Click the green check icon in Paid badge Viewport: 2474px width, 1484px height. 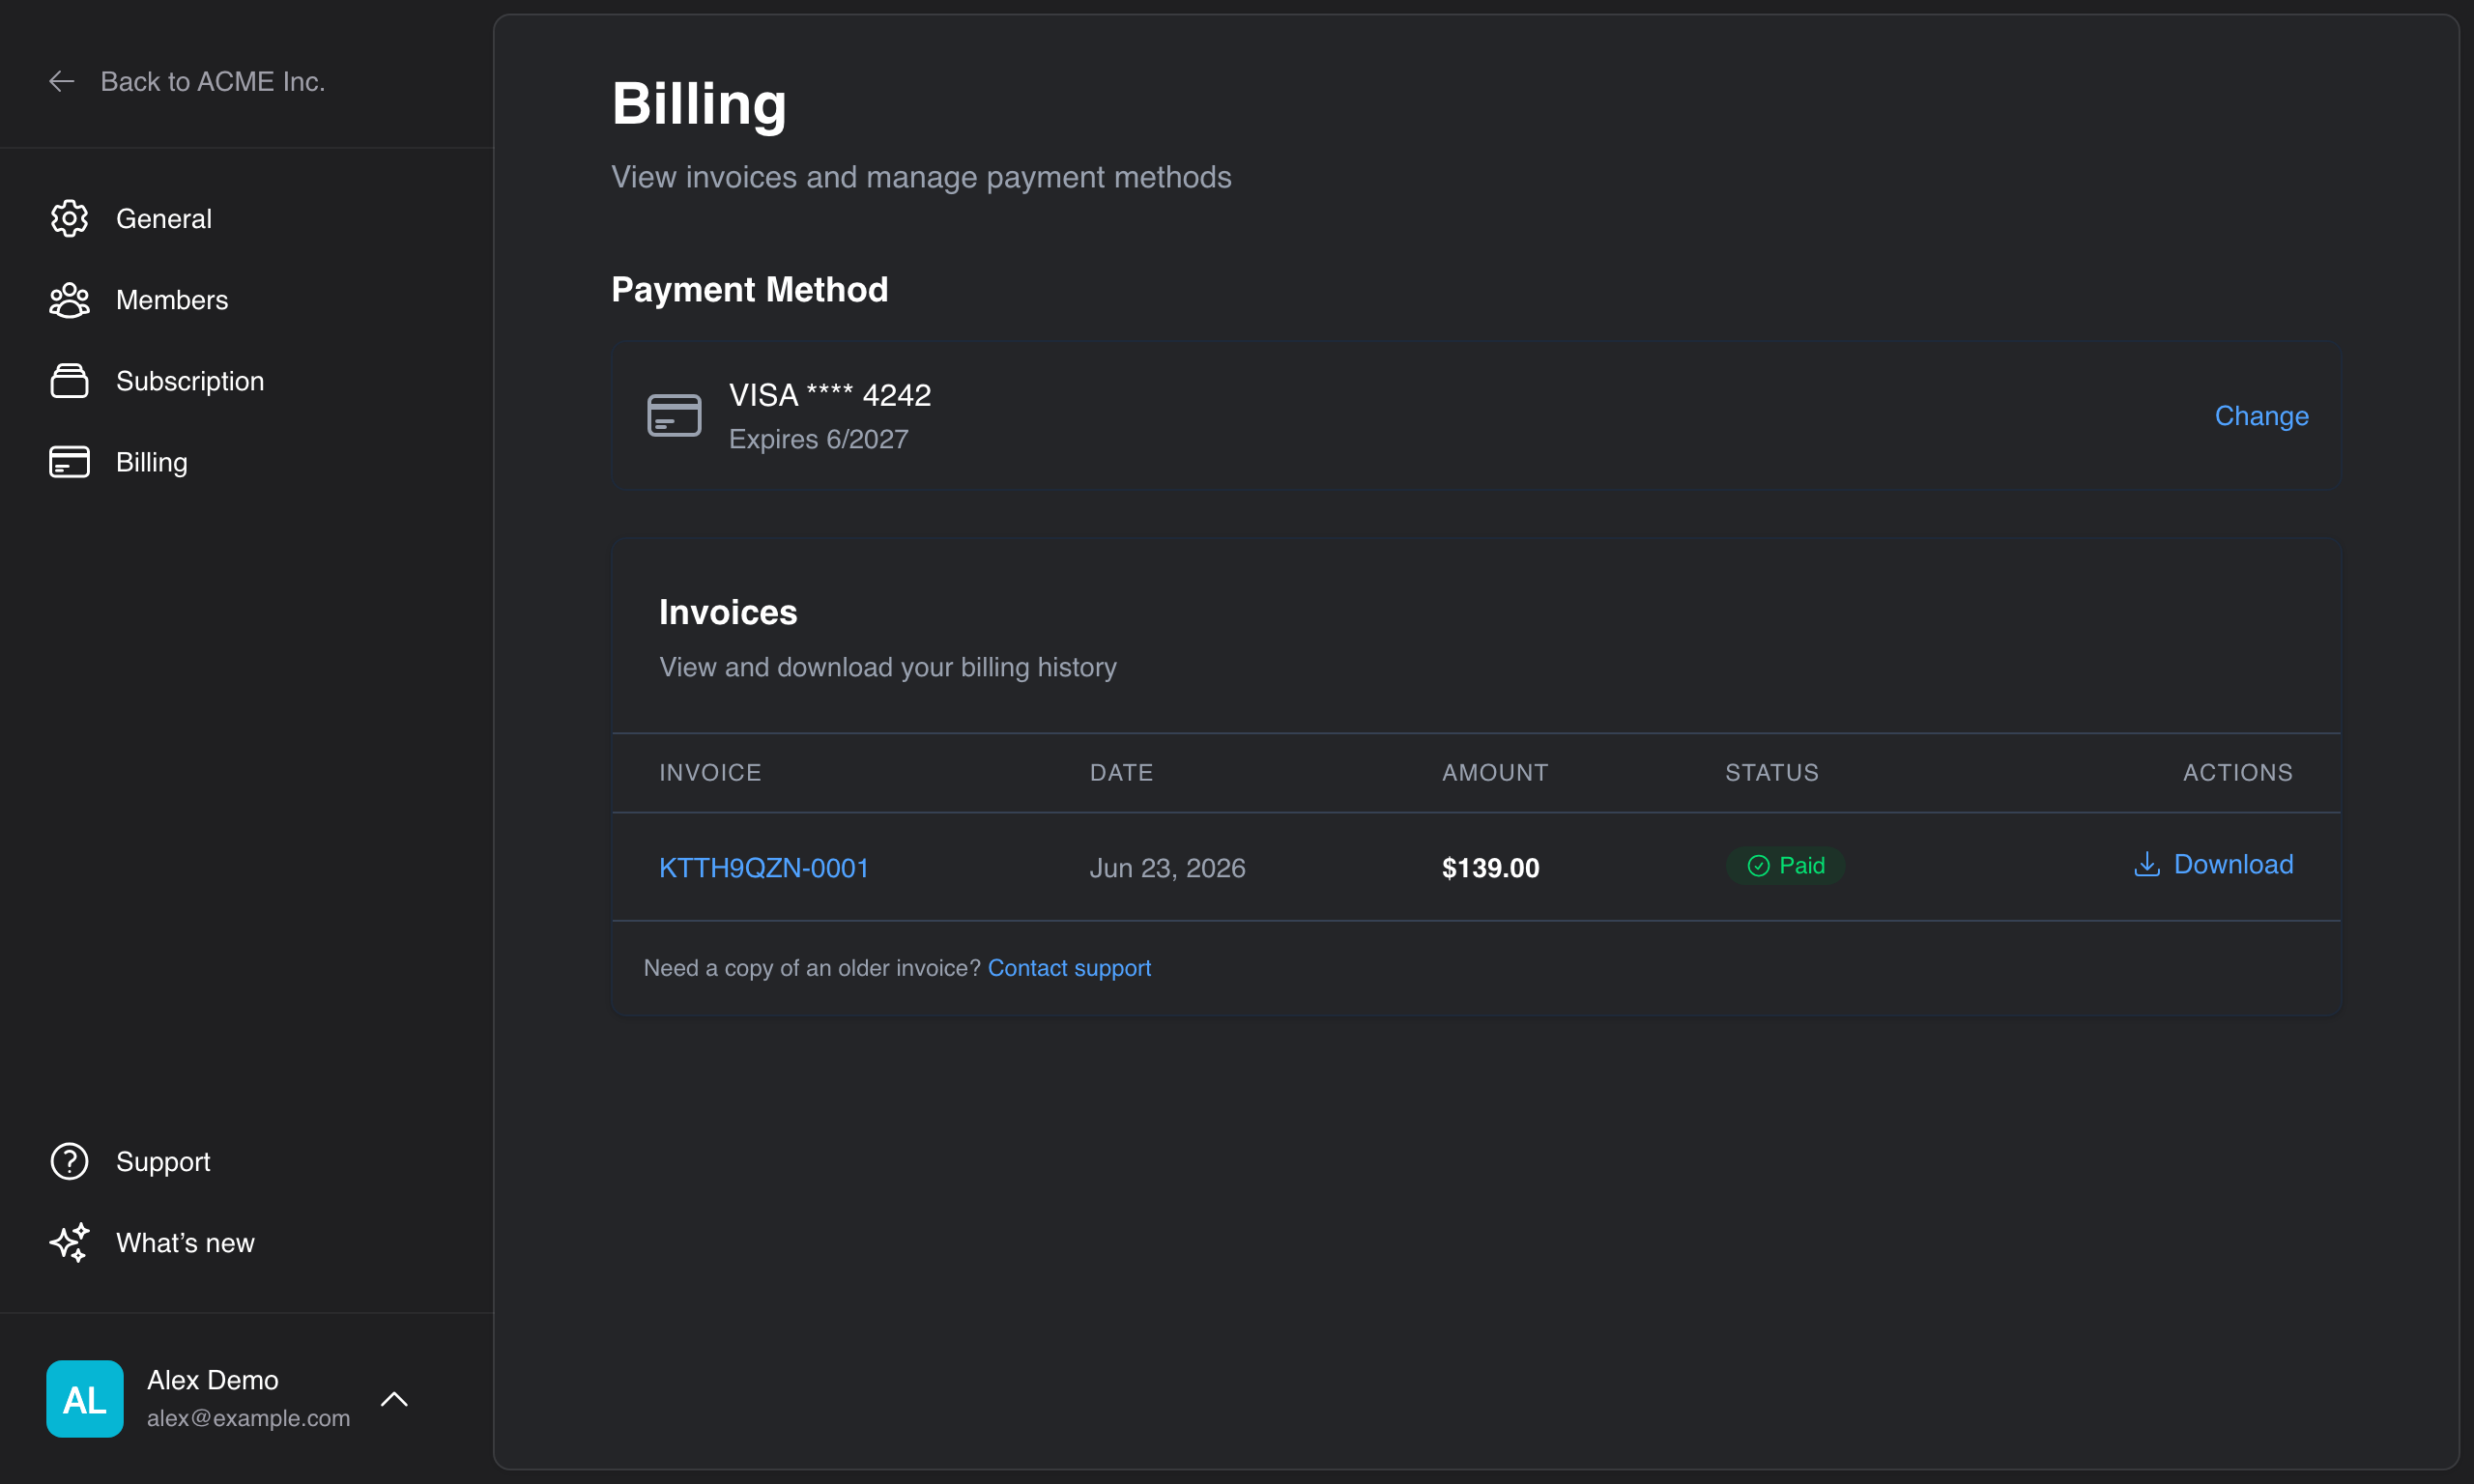click(x=1758, y=865)
